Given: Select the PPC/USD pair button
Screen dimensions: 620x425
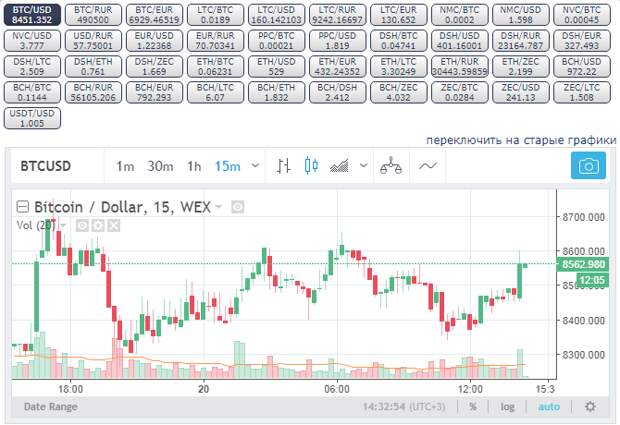Looking at the screenshot, I should coord(338,41).
